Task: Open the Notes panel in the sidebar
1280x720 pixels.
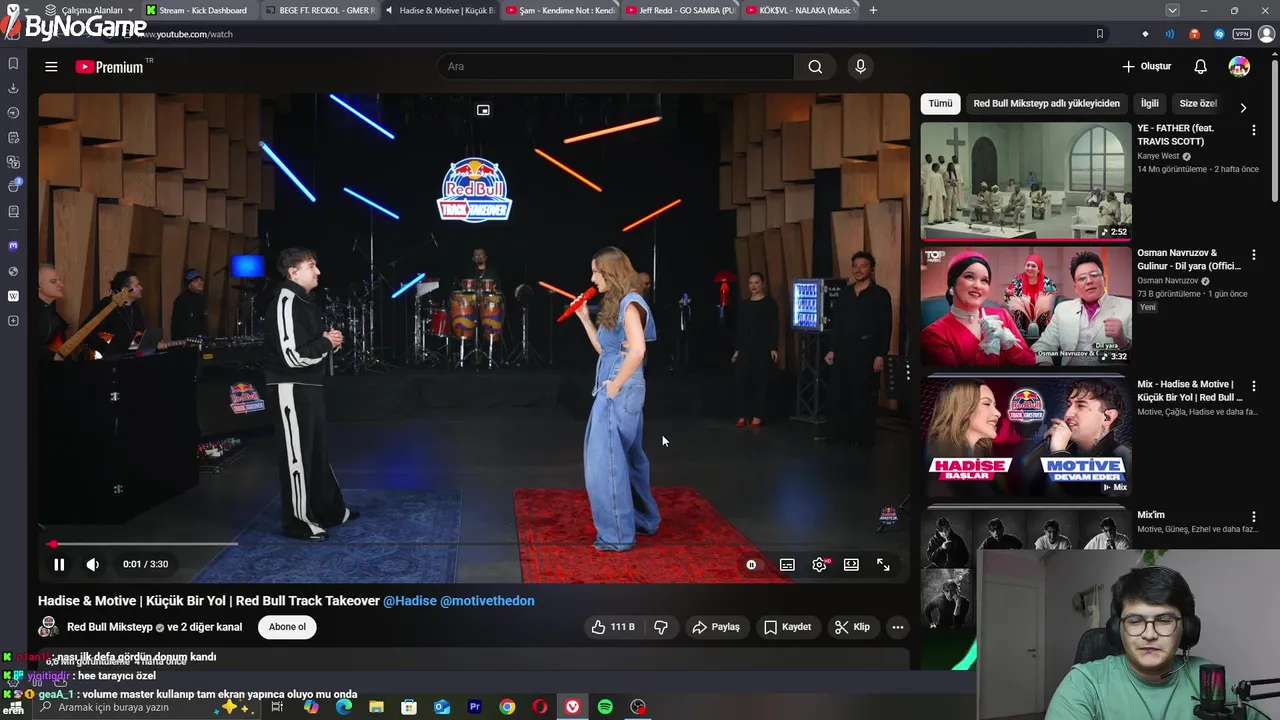Action: tap(13, 137)
